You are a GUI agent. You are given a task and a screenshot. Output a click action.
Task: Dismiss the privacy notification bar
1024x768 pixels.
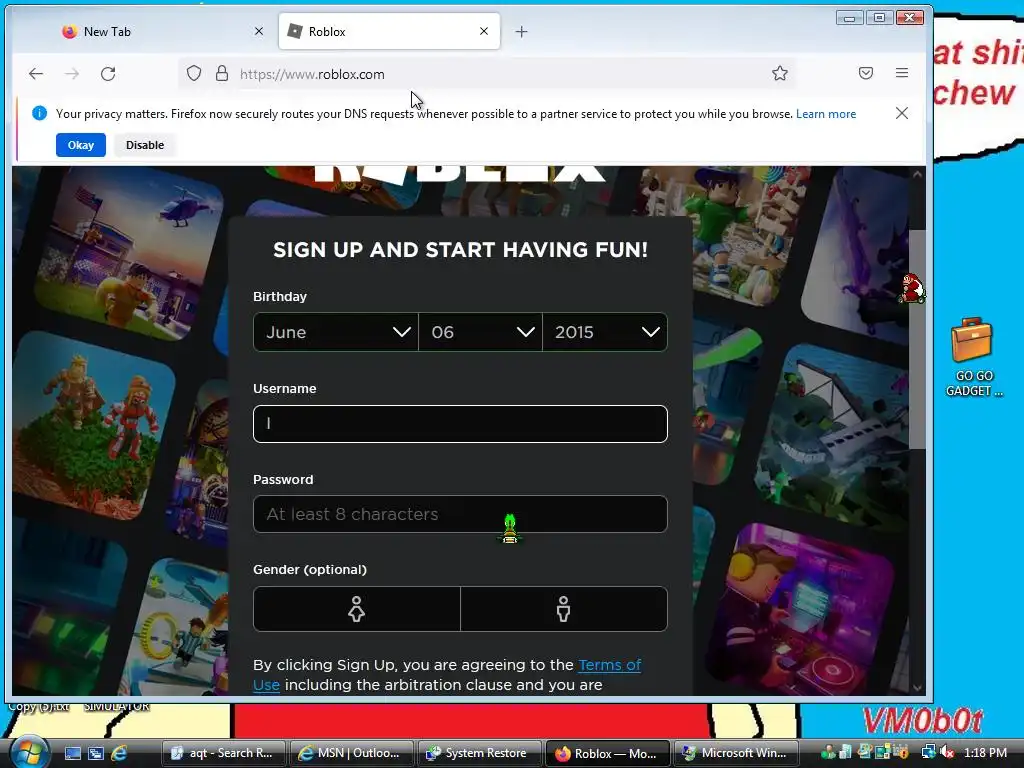(902, 113)
